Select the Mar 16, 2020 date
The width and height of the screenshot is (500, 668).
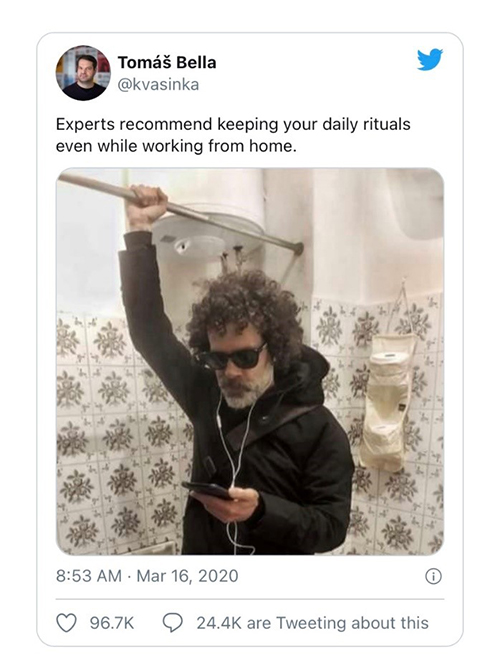tap(187, 576)
